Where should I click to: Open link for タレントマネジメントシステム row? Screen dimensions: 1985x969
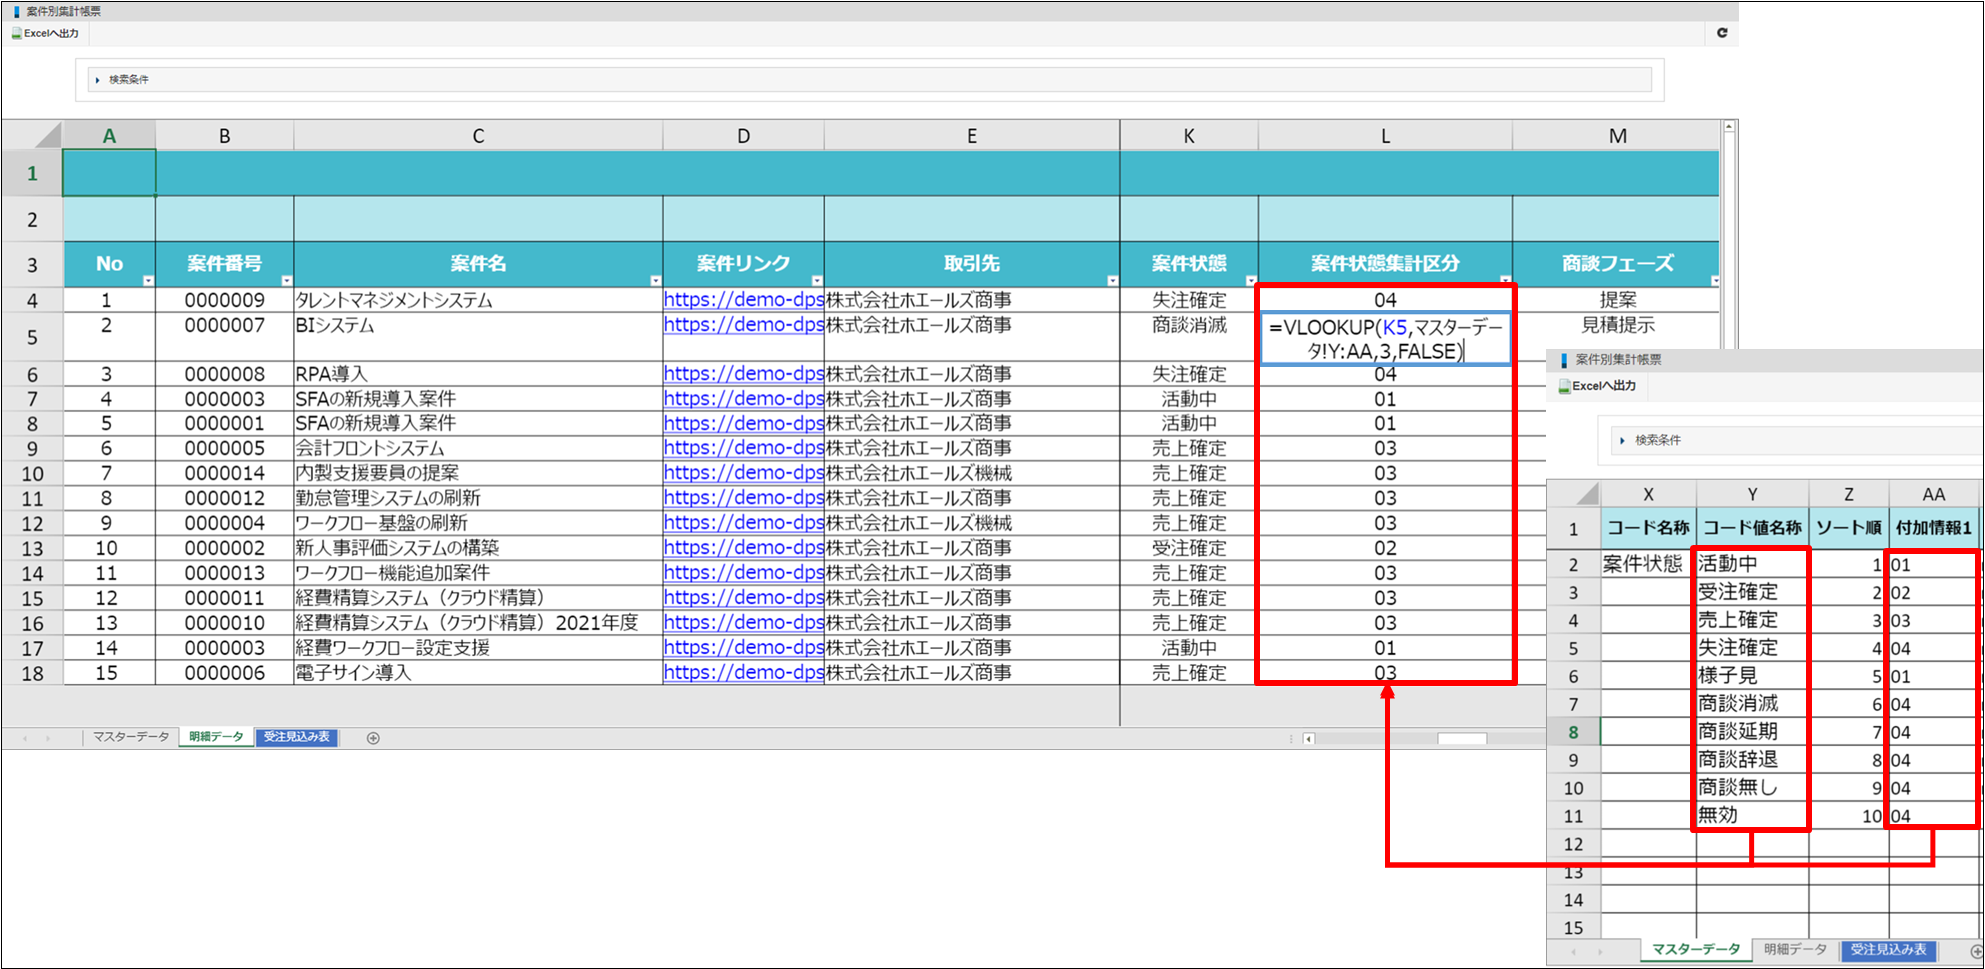pos(743,300)
